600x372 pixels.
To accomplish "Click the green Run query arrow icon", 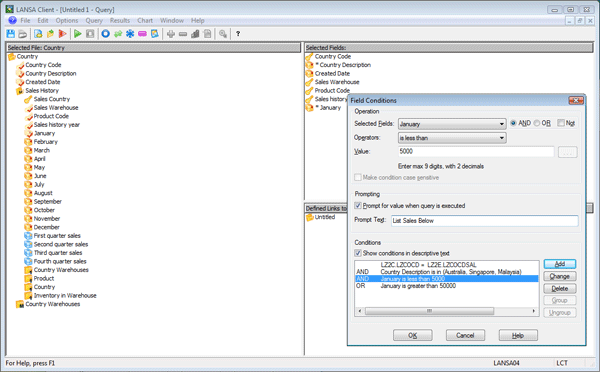I will (78, 34).
